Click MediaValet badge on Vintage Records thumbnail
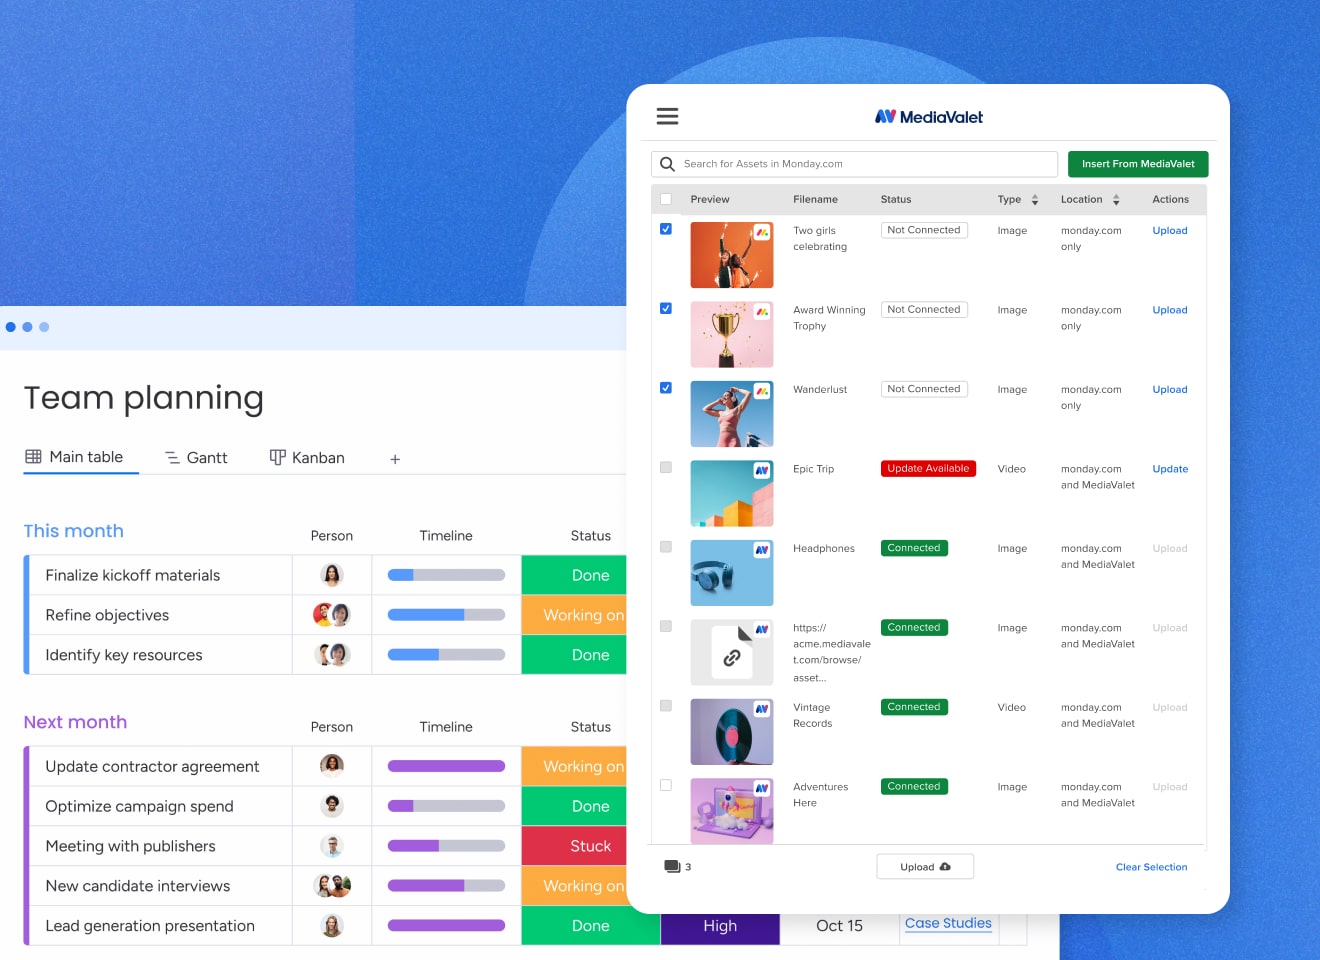This screenshot has width=1320, height=960. (762, 709)
